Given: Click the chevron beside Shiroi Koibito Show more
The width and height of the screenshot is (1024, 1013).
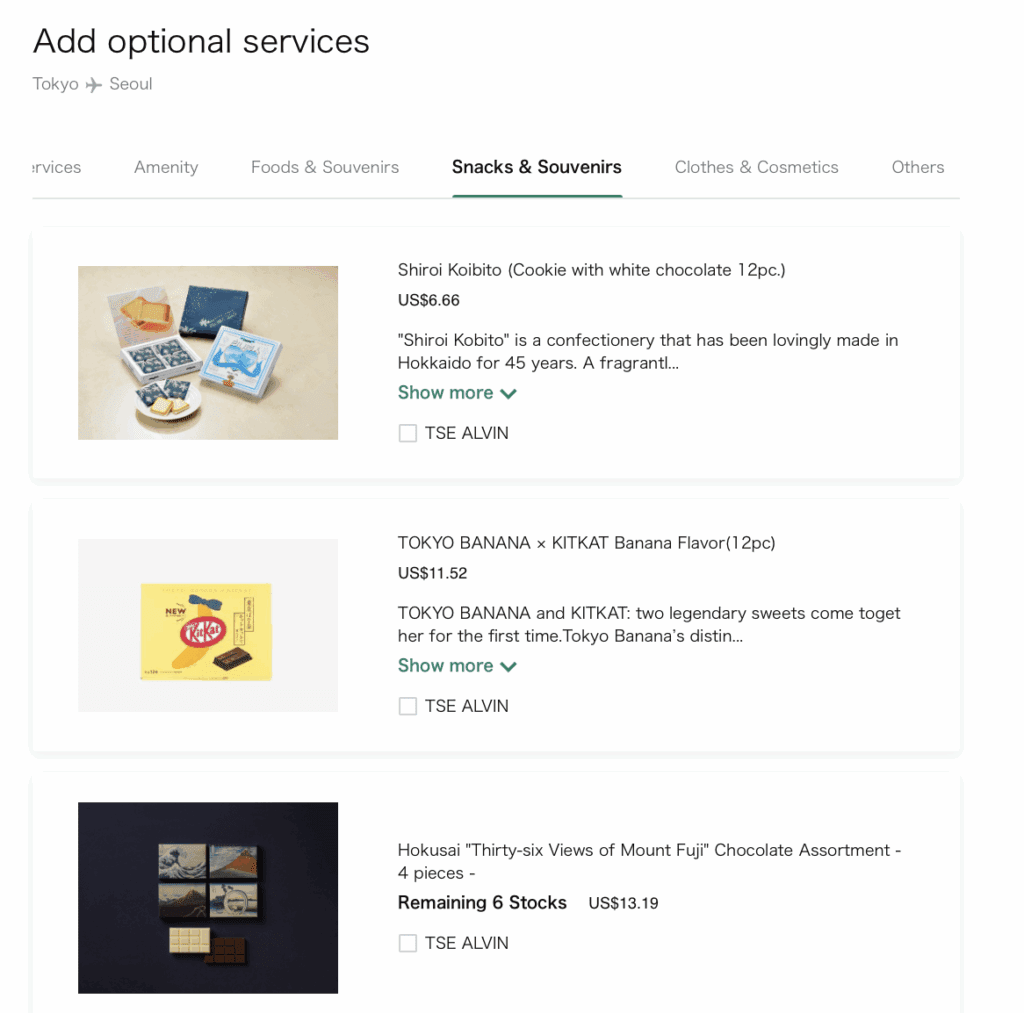Looking at the screenshot, I should pyautogui.click(x=508, y=394).
